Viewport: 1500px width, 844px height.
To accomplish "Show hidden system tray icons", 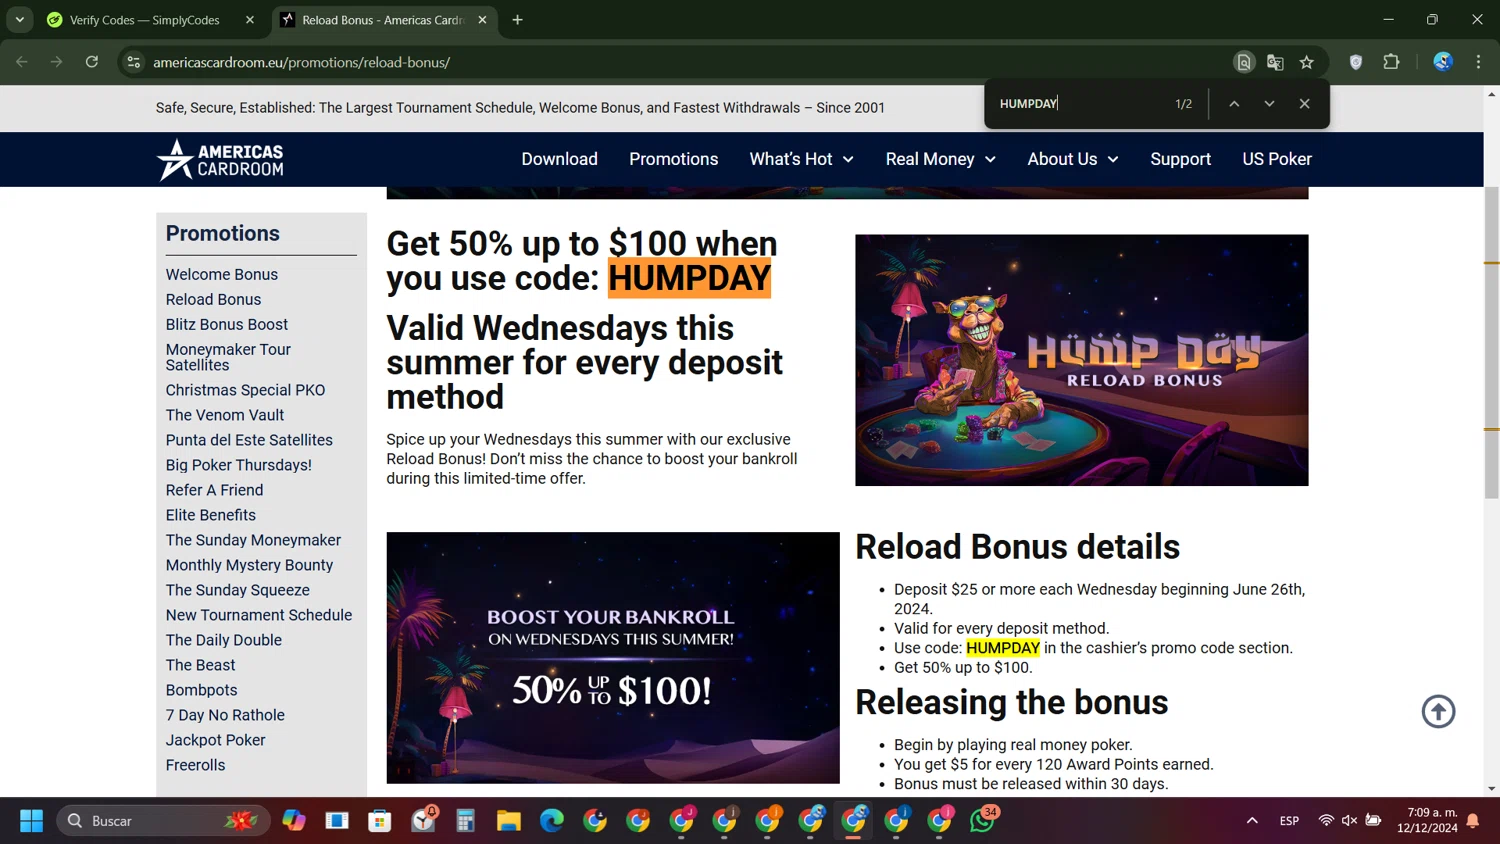I will pos(1252,821).
